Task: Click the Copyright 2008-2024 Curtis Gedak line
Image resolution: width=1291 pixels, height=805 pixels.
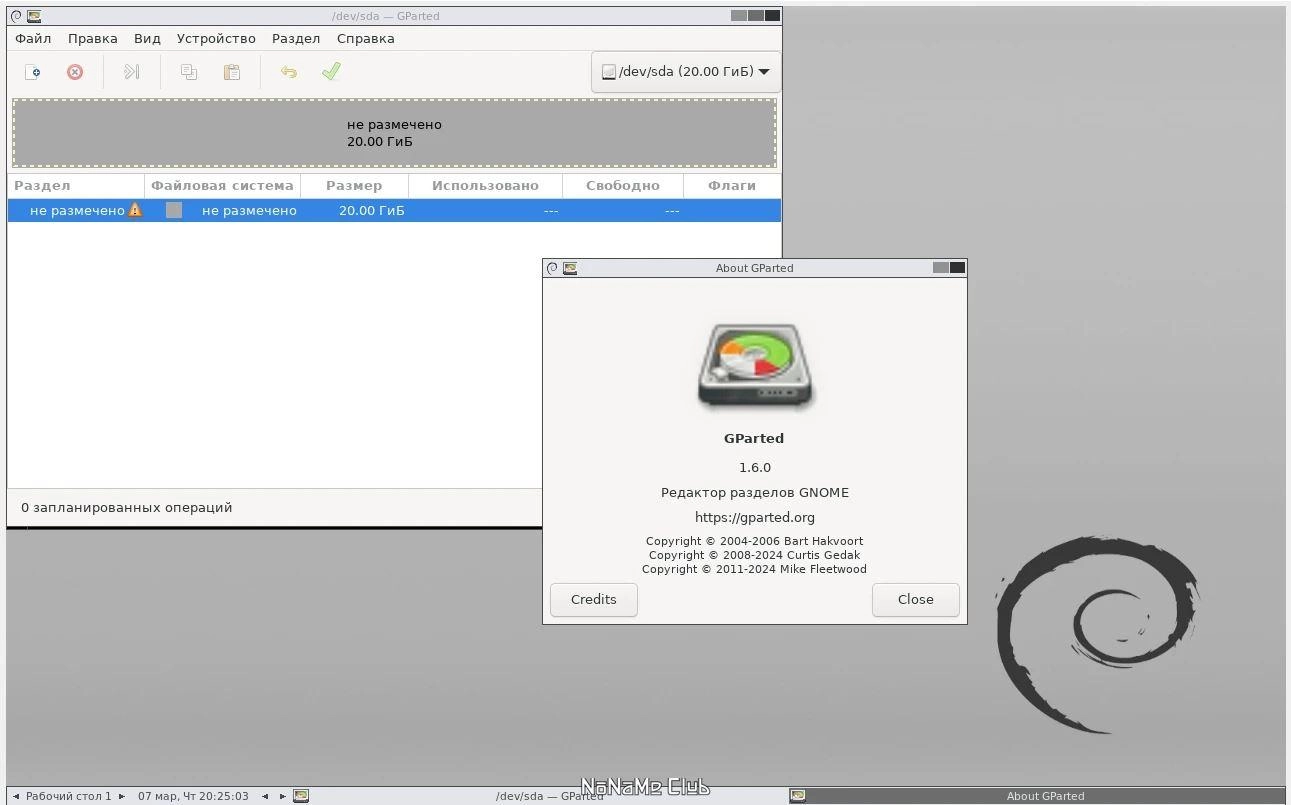Action: point(755,555)
